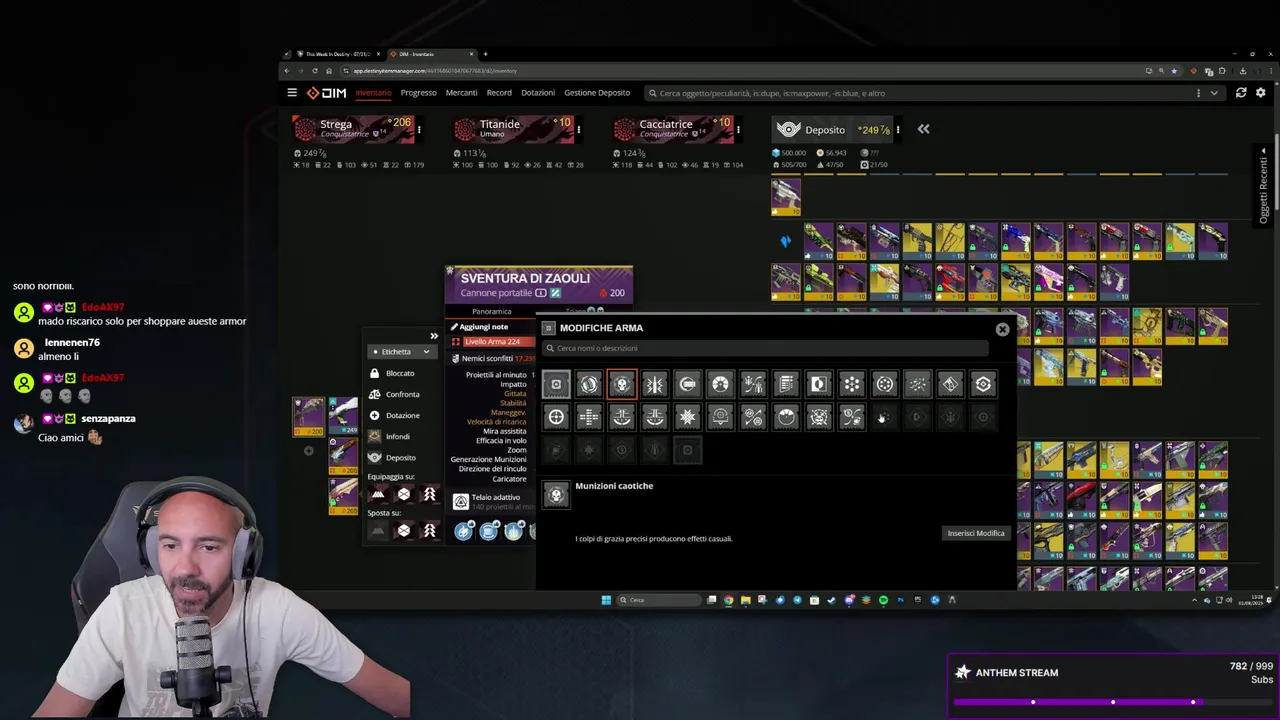Open Strega character three-dot menu
This screenshot has height=720, width=1280.
418,129
